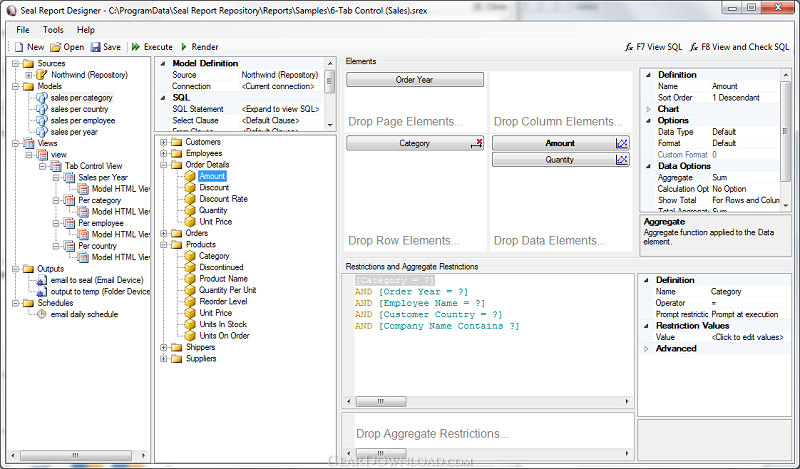Image resolution: width=800 pixels, height=469 pixels.
Task: Expand the Chart property group
Action: click(648, 109)
